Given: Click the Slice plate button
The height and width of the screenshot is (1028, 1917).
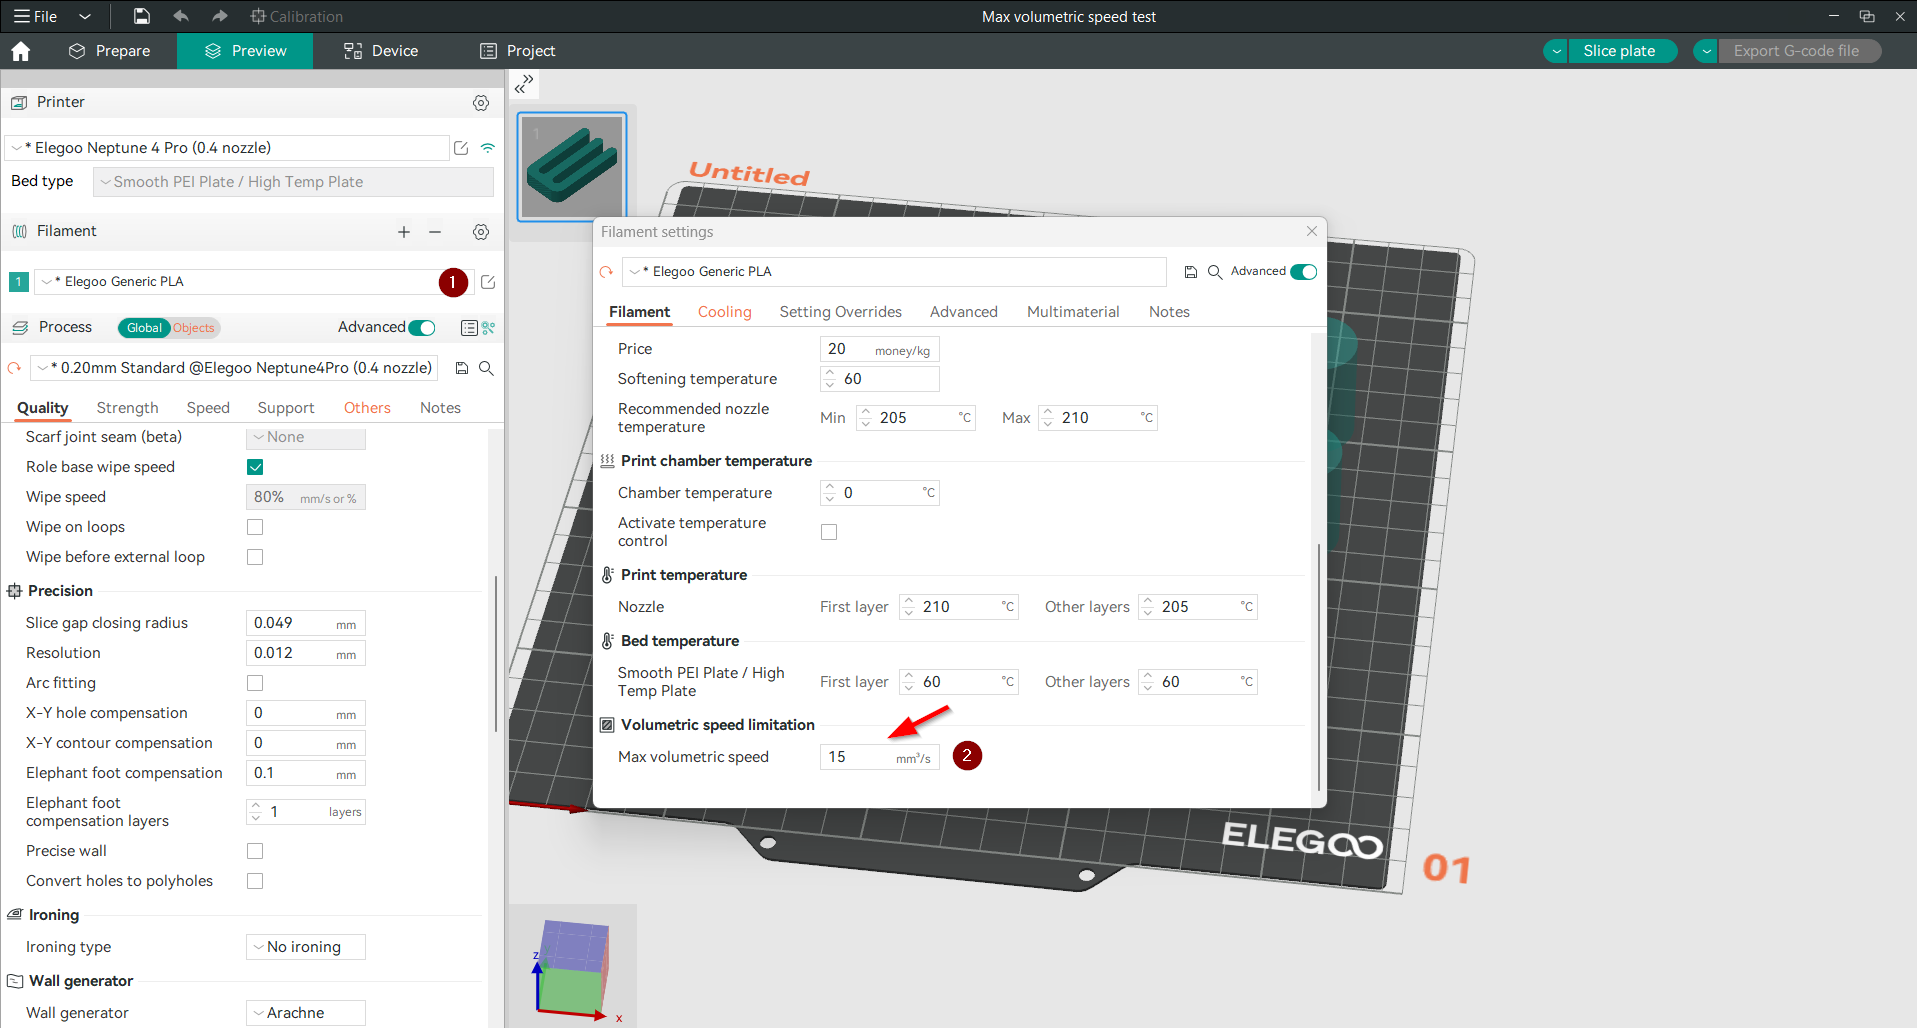Looking at the screenshot, I should click(1620, 51).
